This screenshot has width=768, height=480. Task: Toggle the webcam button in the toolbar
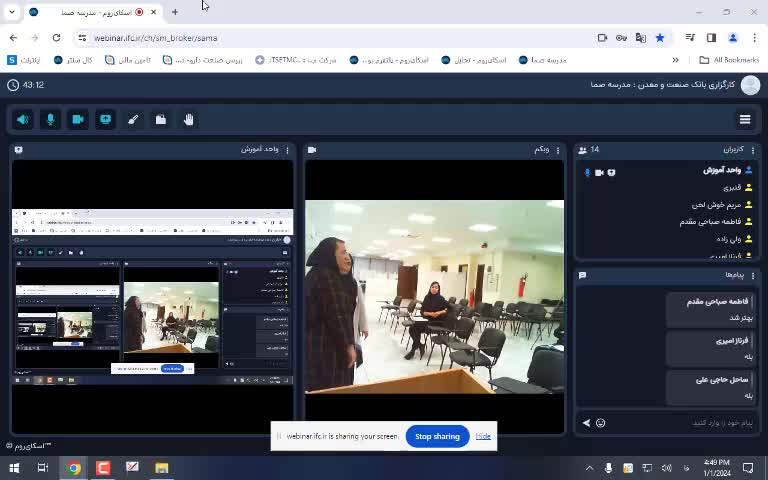[78, 120]
